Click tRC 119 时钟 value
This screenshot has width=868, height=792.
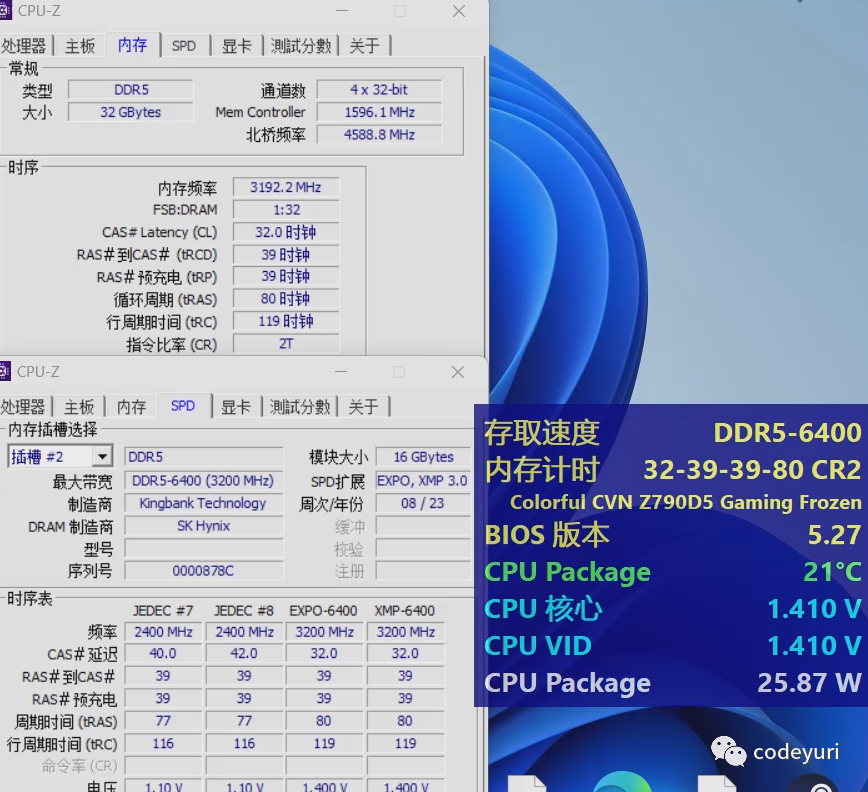pos(286,322)
